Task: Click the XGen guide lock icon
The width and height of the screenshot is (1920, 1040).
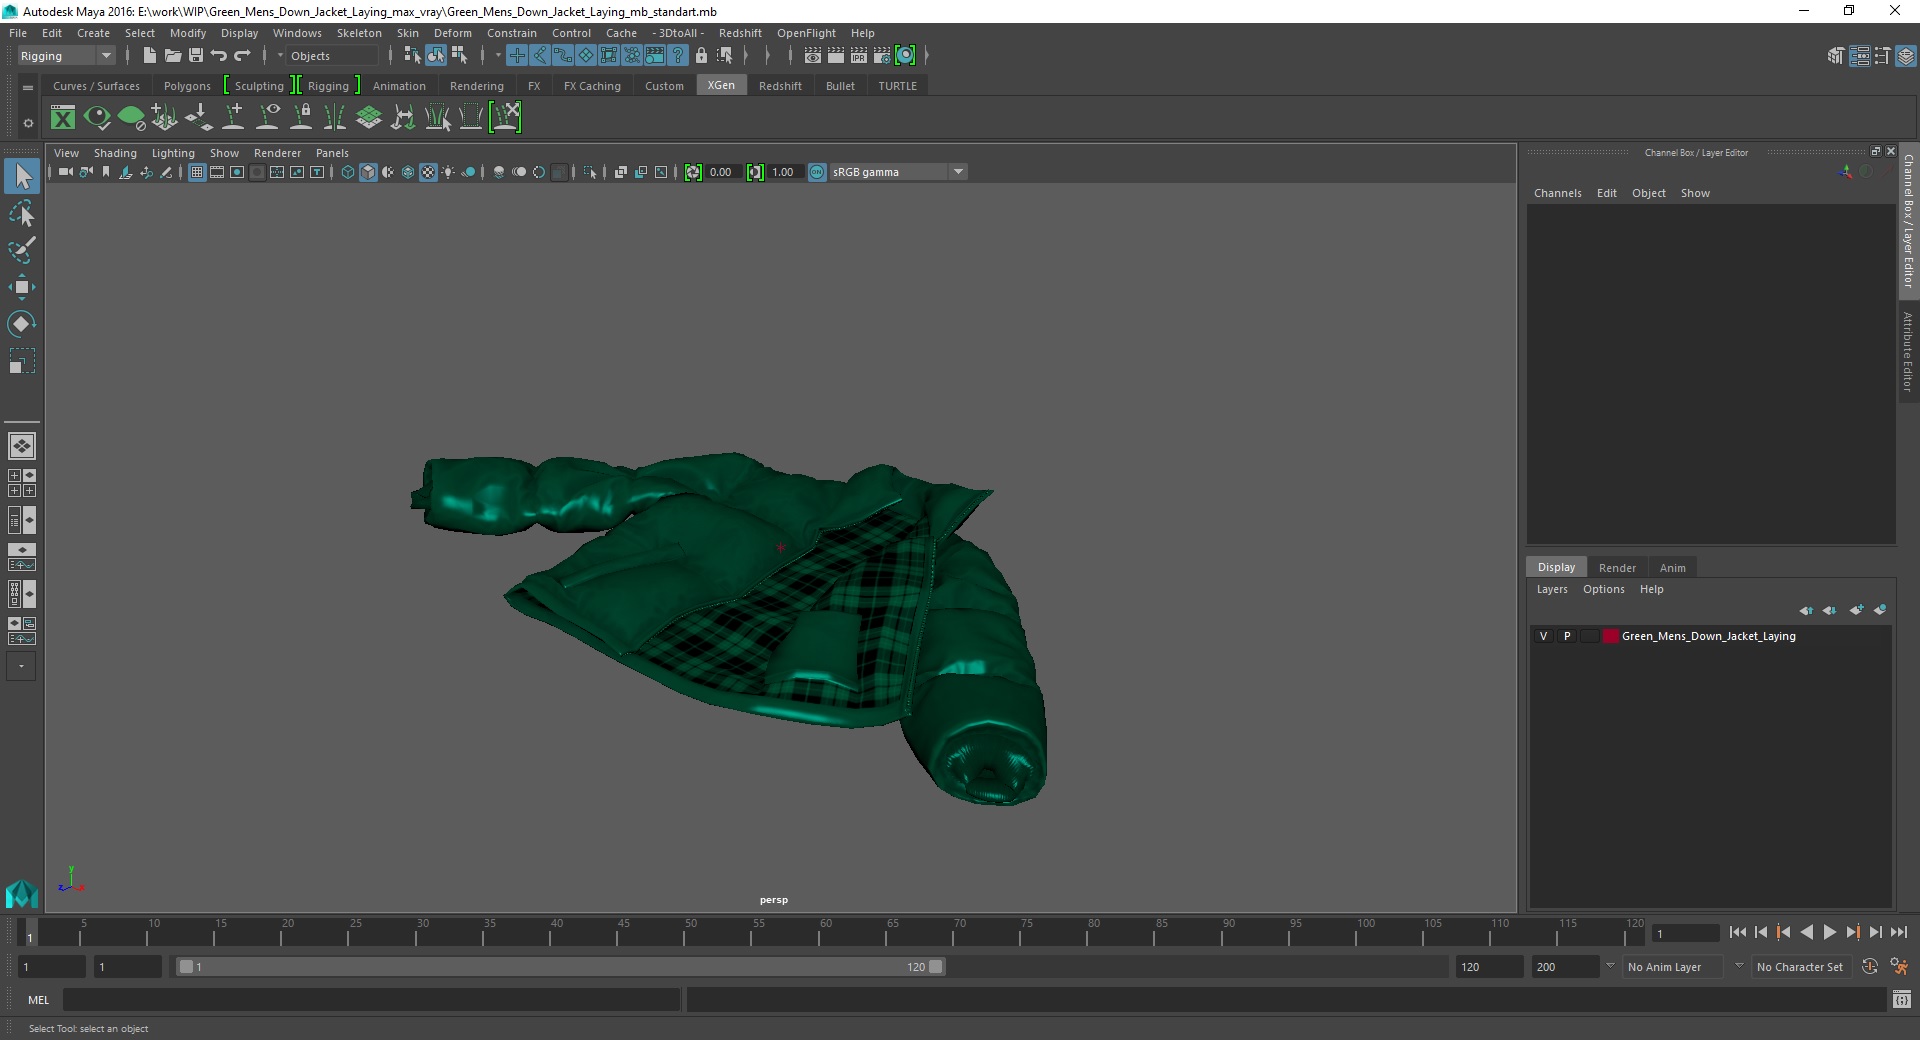Action: pyautogui.click(x=301, y=118)
